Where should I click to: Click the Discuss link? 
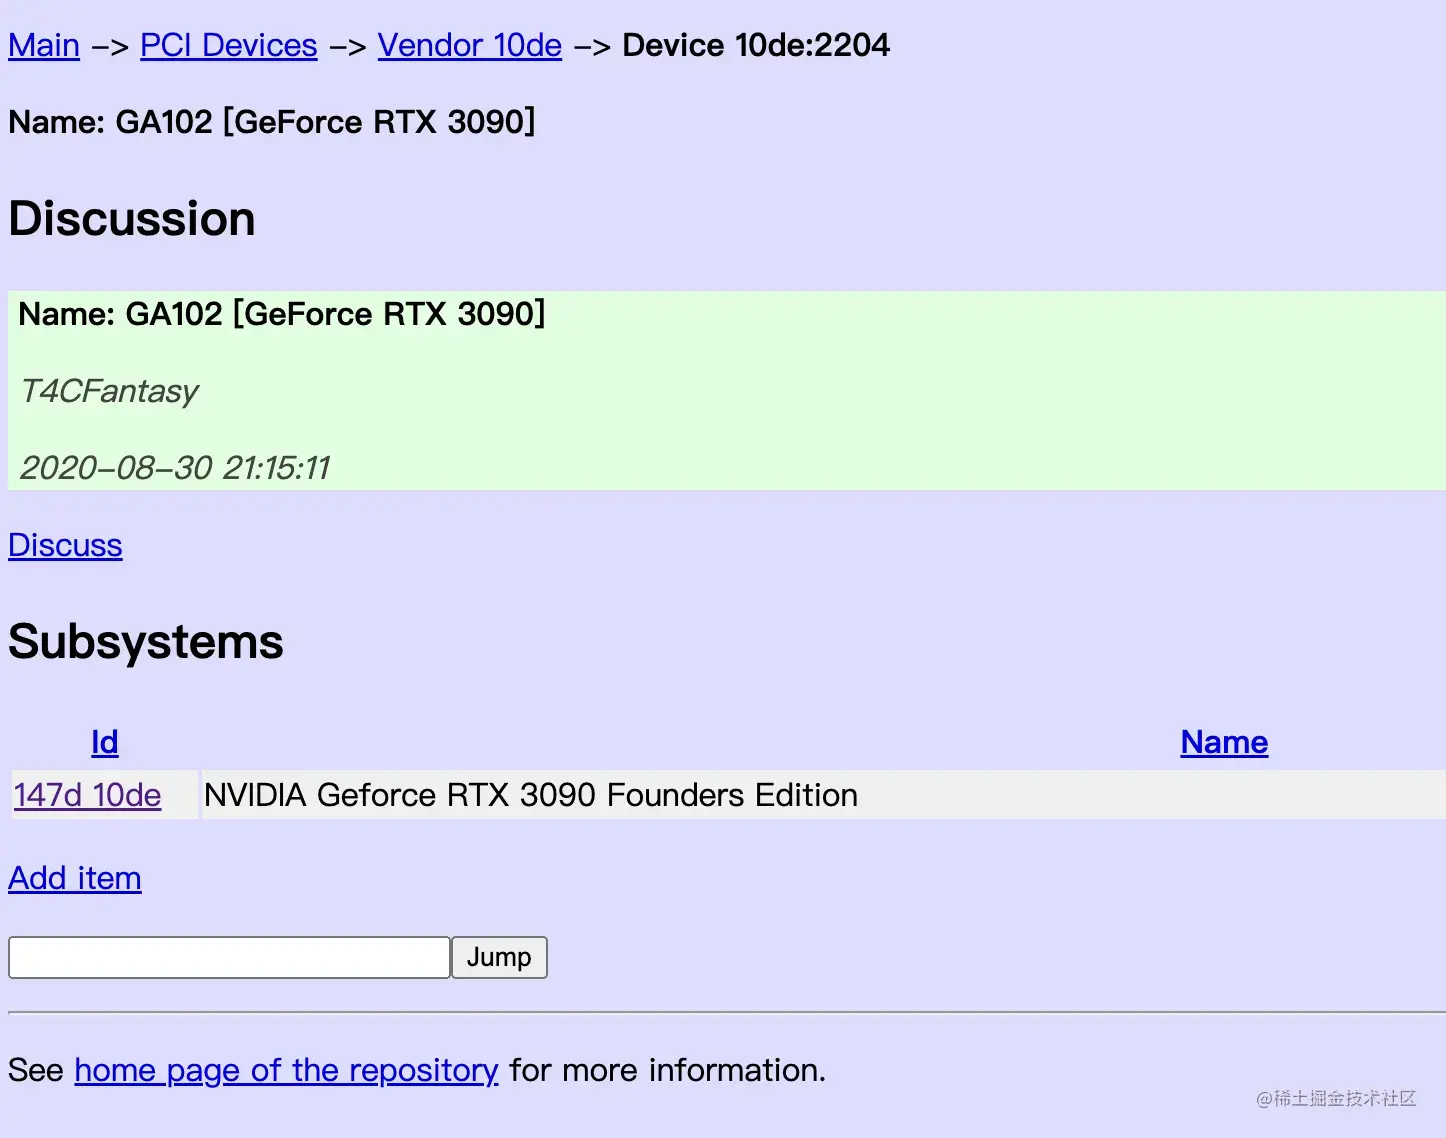tap(64, 546)
